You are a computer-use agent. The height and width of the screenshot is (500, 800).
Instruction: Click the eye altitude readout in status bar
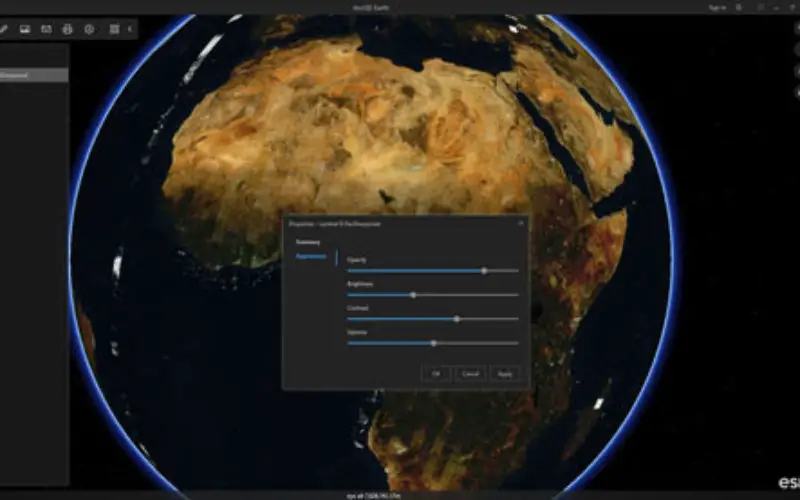point(374,495)
